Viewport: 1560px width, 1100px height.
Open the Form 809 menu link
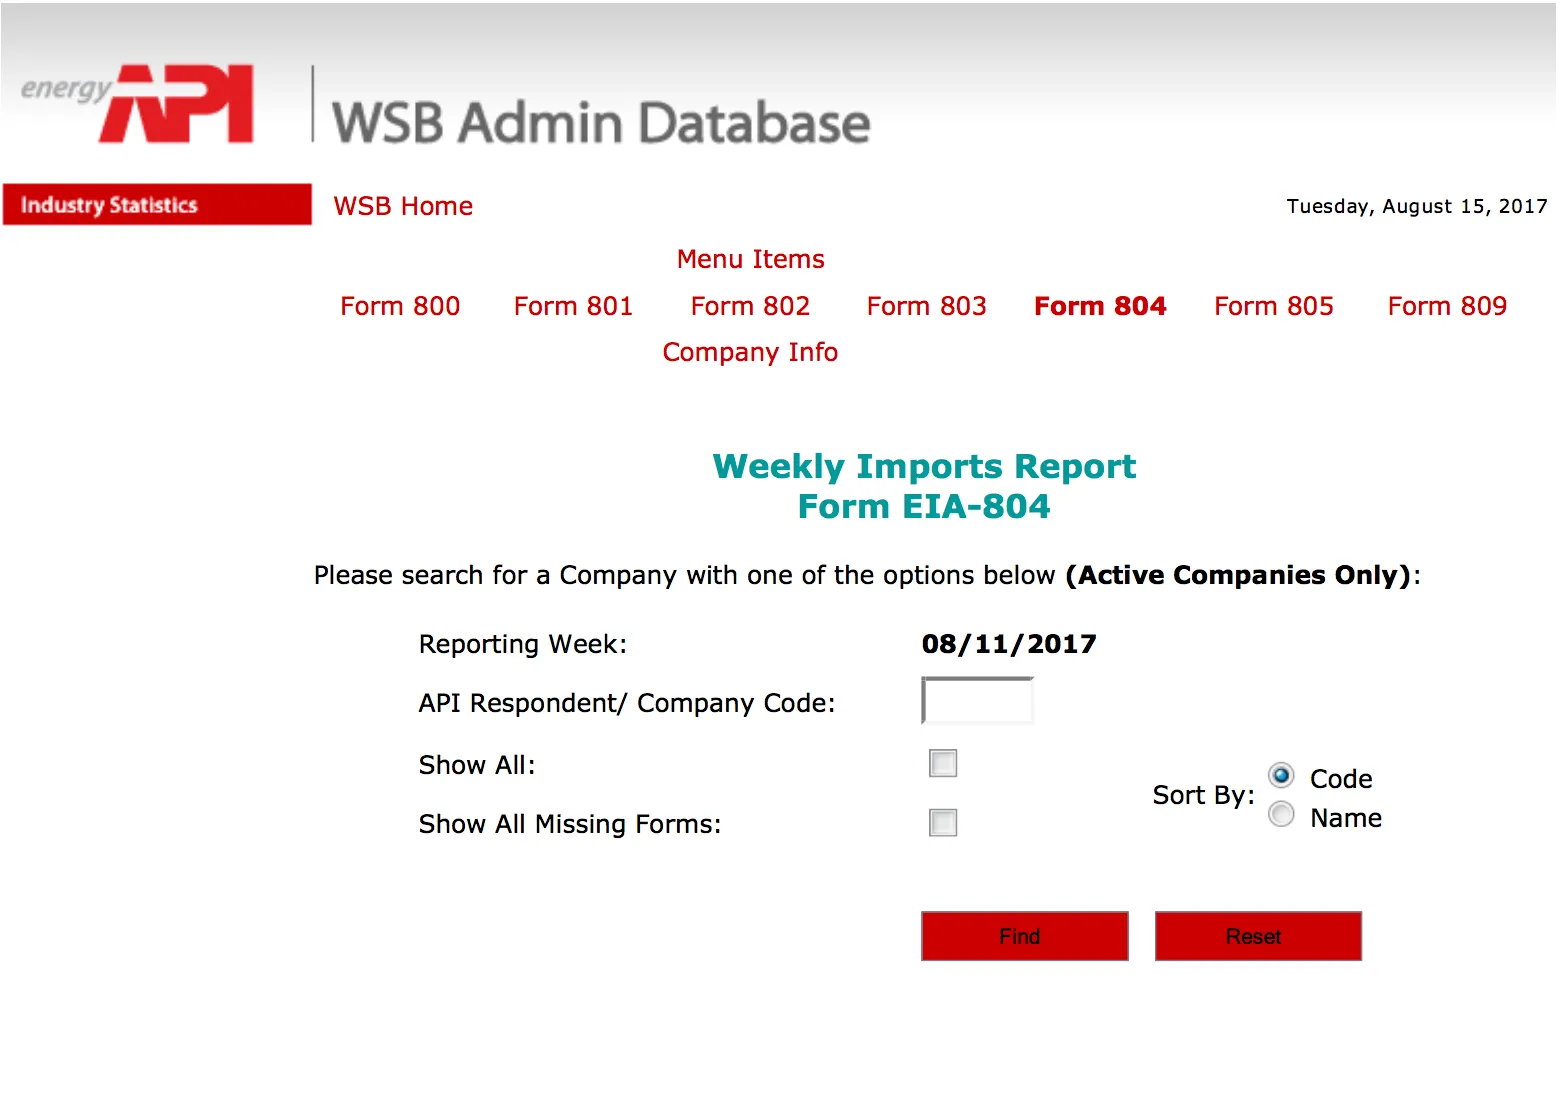[1447, 306]
